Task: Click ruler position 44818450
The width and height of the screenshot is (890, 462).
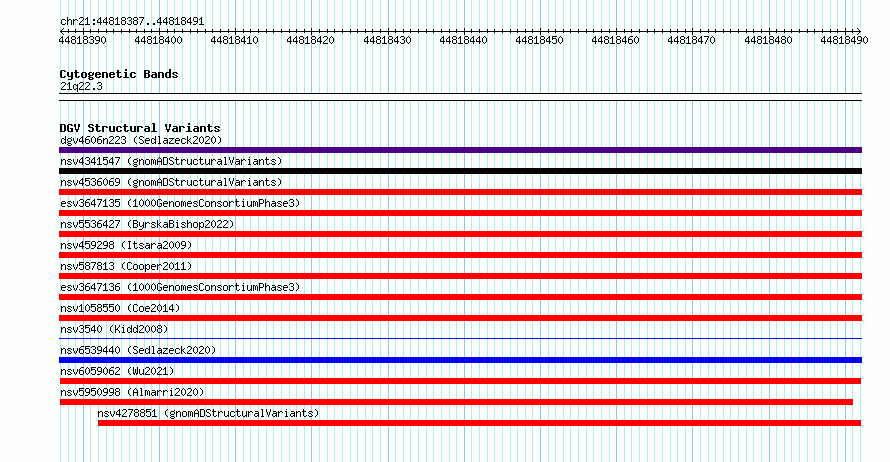Action: [x=539, y=40]
